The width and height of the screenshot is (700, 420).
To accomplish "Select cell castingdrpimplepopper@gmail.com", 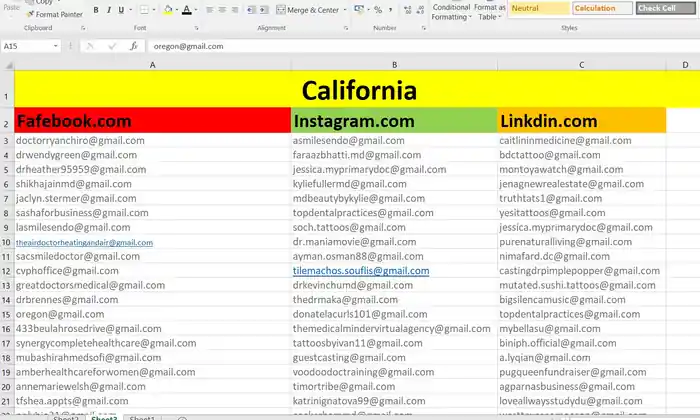I will point(582,271).
